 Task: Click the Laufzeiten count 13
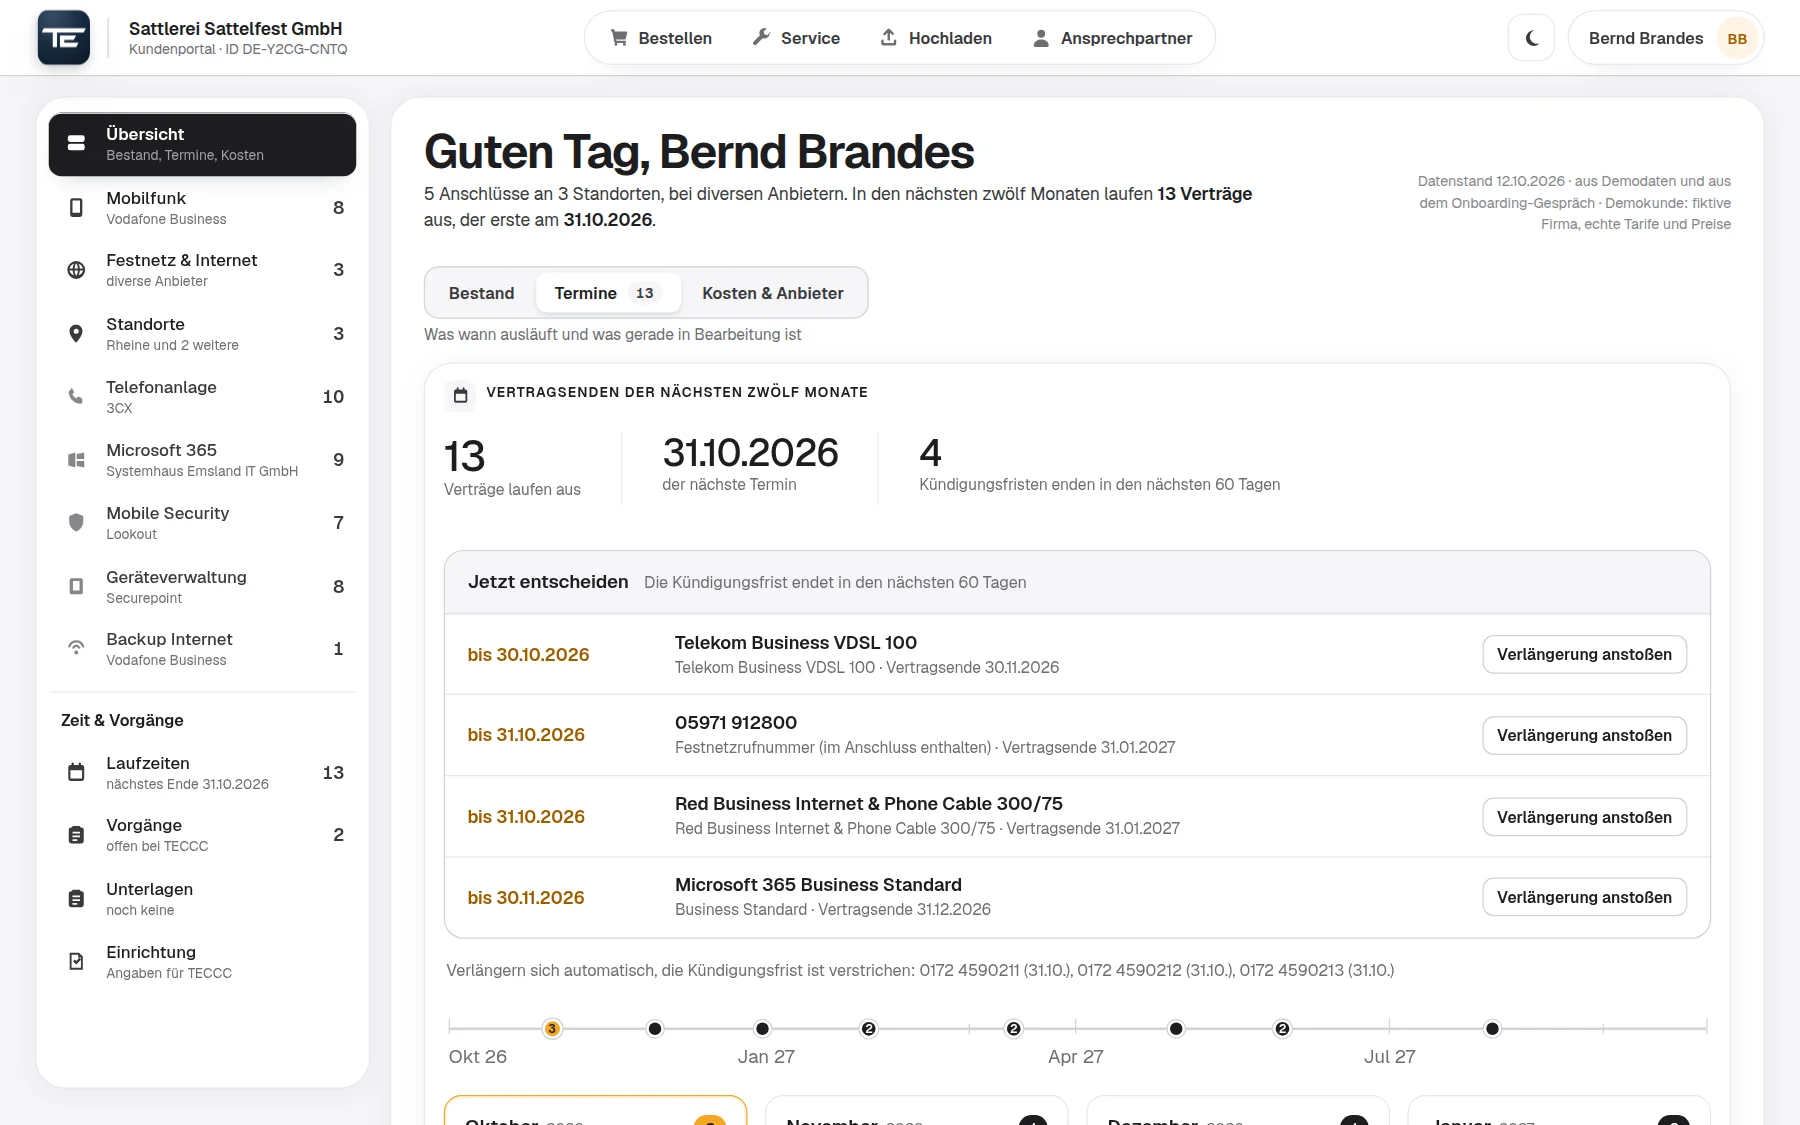pyautogui.click(x=333, y=773)
